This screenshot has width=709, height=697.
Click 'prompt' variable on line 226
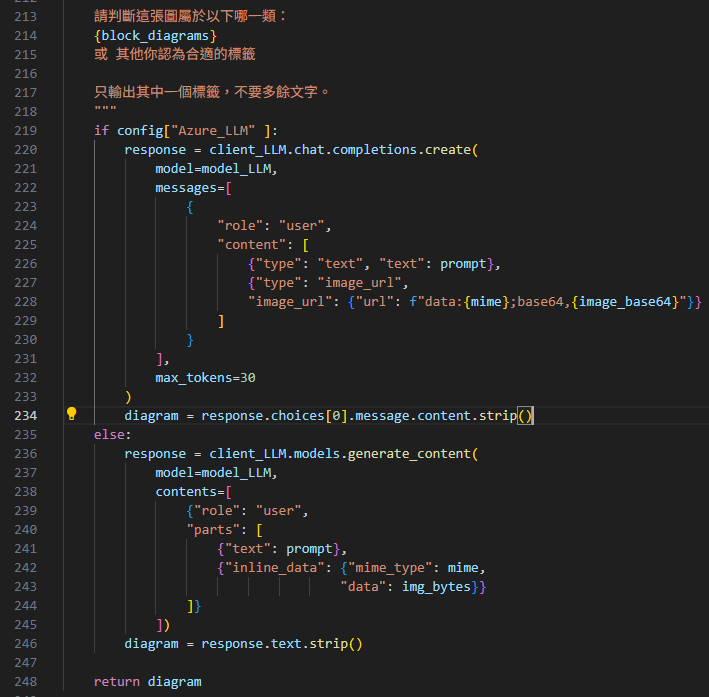click(x=463, y=264)
